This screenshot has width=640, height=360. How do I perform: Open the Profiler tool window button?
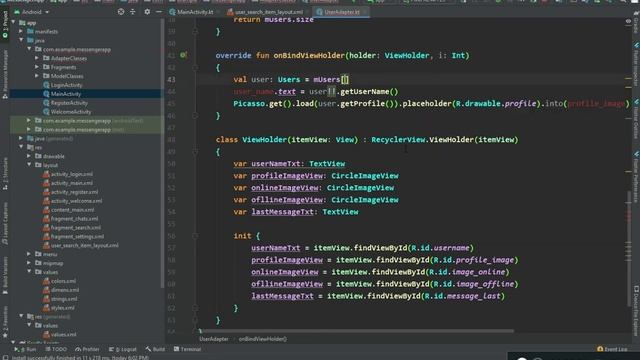(87, 349)
